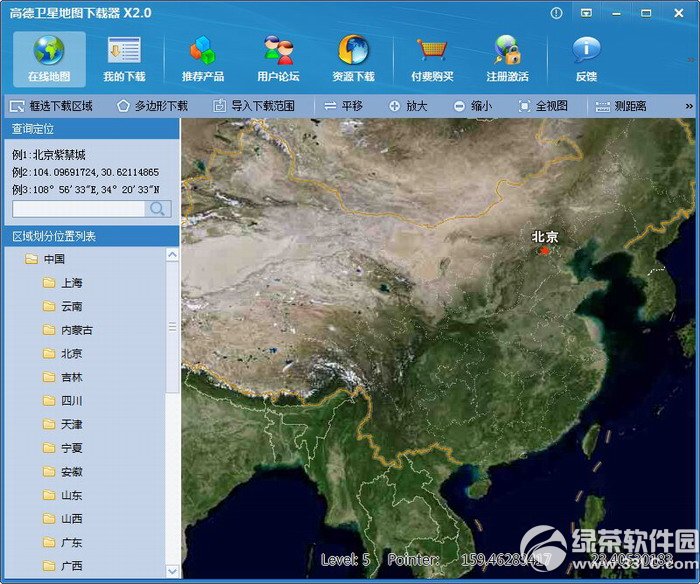The width and height of the screenshot is (700, 584).
Task: Open the 在线地图 online map view
Action: coord(49,59)
